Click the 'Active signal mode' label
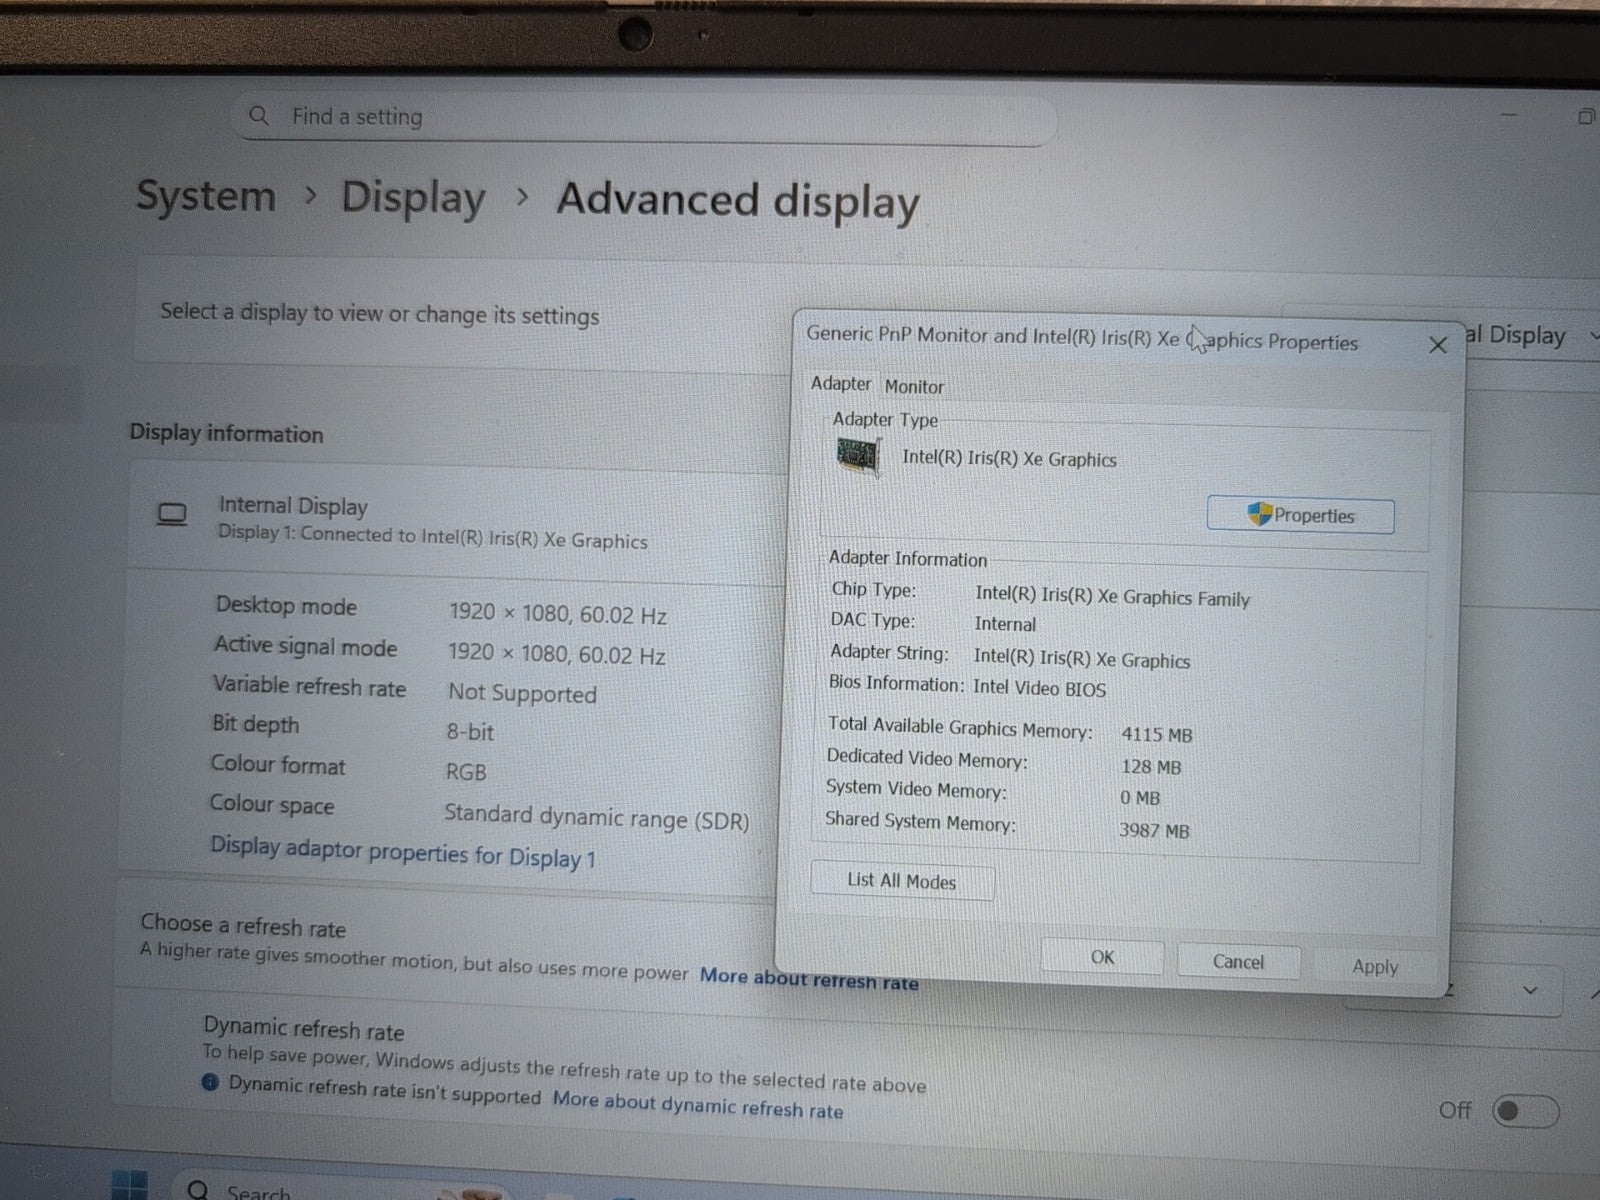Viewport: 1600px width, 1200px height. coord(305,647)
